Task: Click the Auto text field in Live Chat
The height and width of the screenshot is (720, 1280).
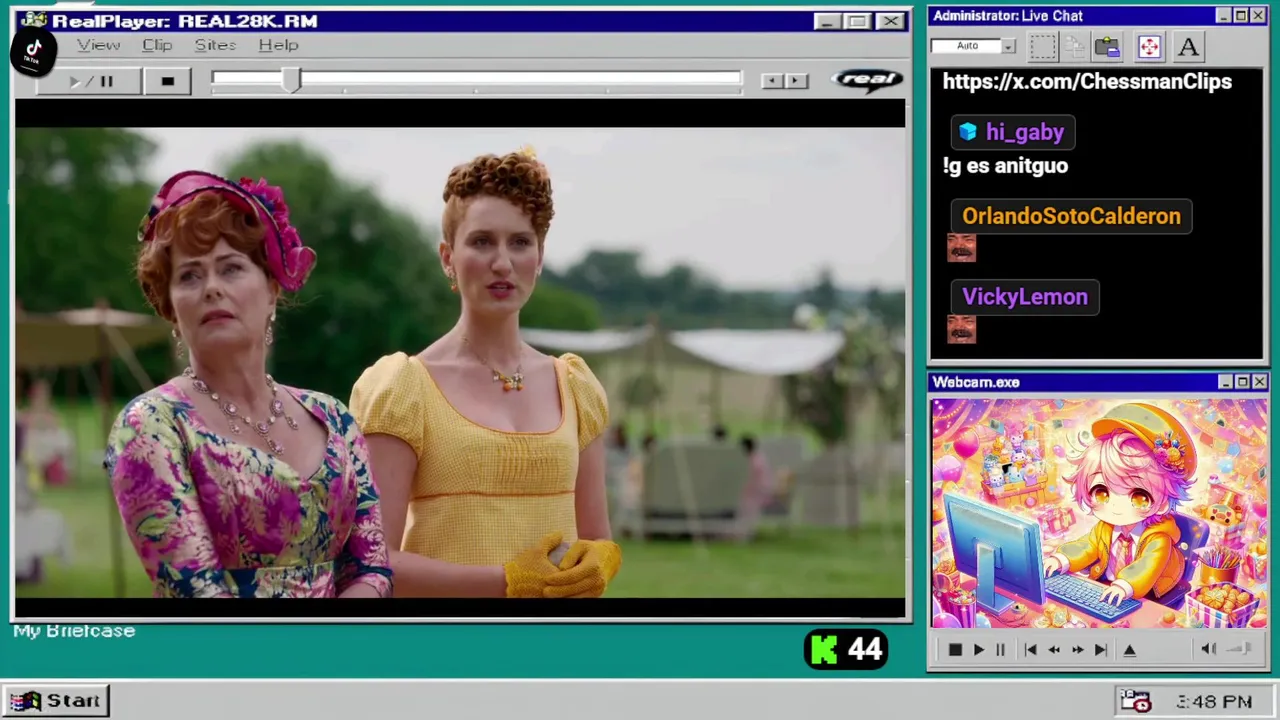Action: pyautogui.click(x=966, y=46)
